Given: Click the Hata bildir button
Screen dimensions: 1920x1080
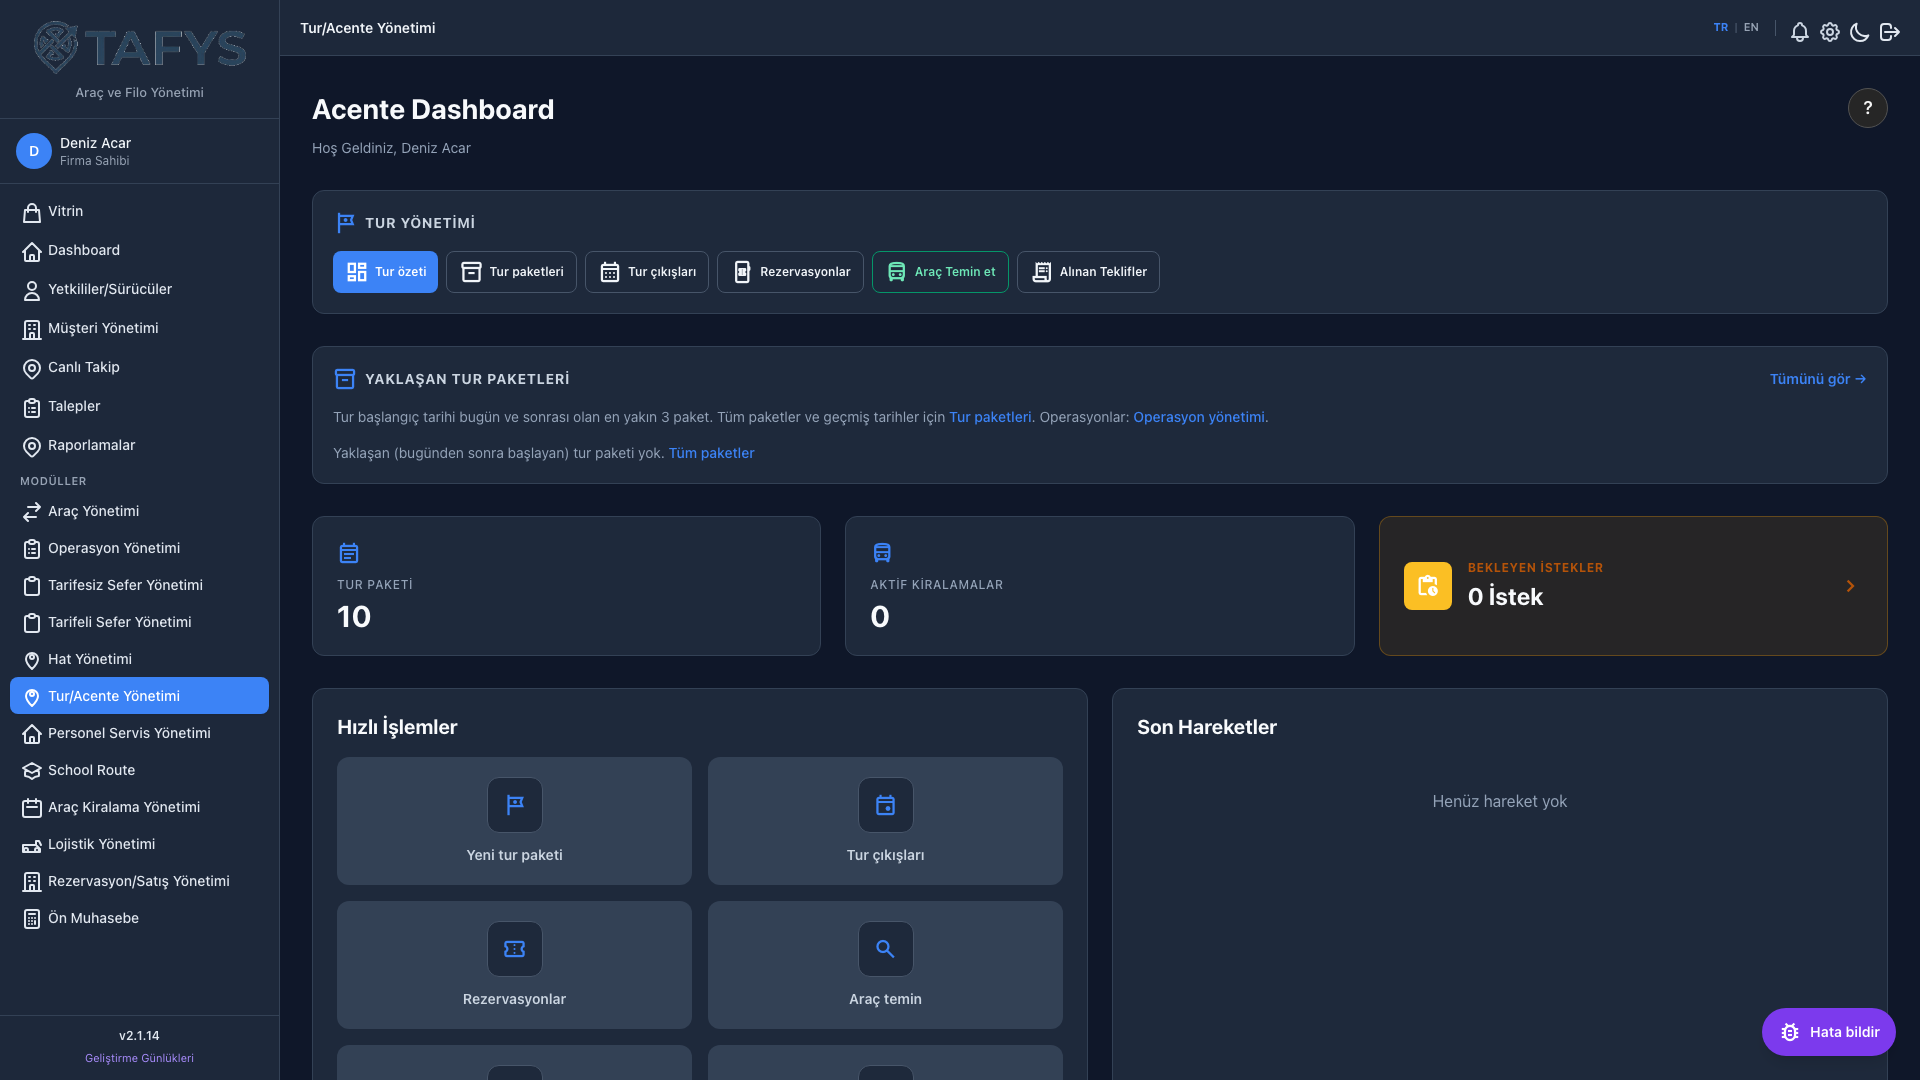Looking at the screenshot, I should coord(1828,1032).
